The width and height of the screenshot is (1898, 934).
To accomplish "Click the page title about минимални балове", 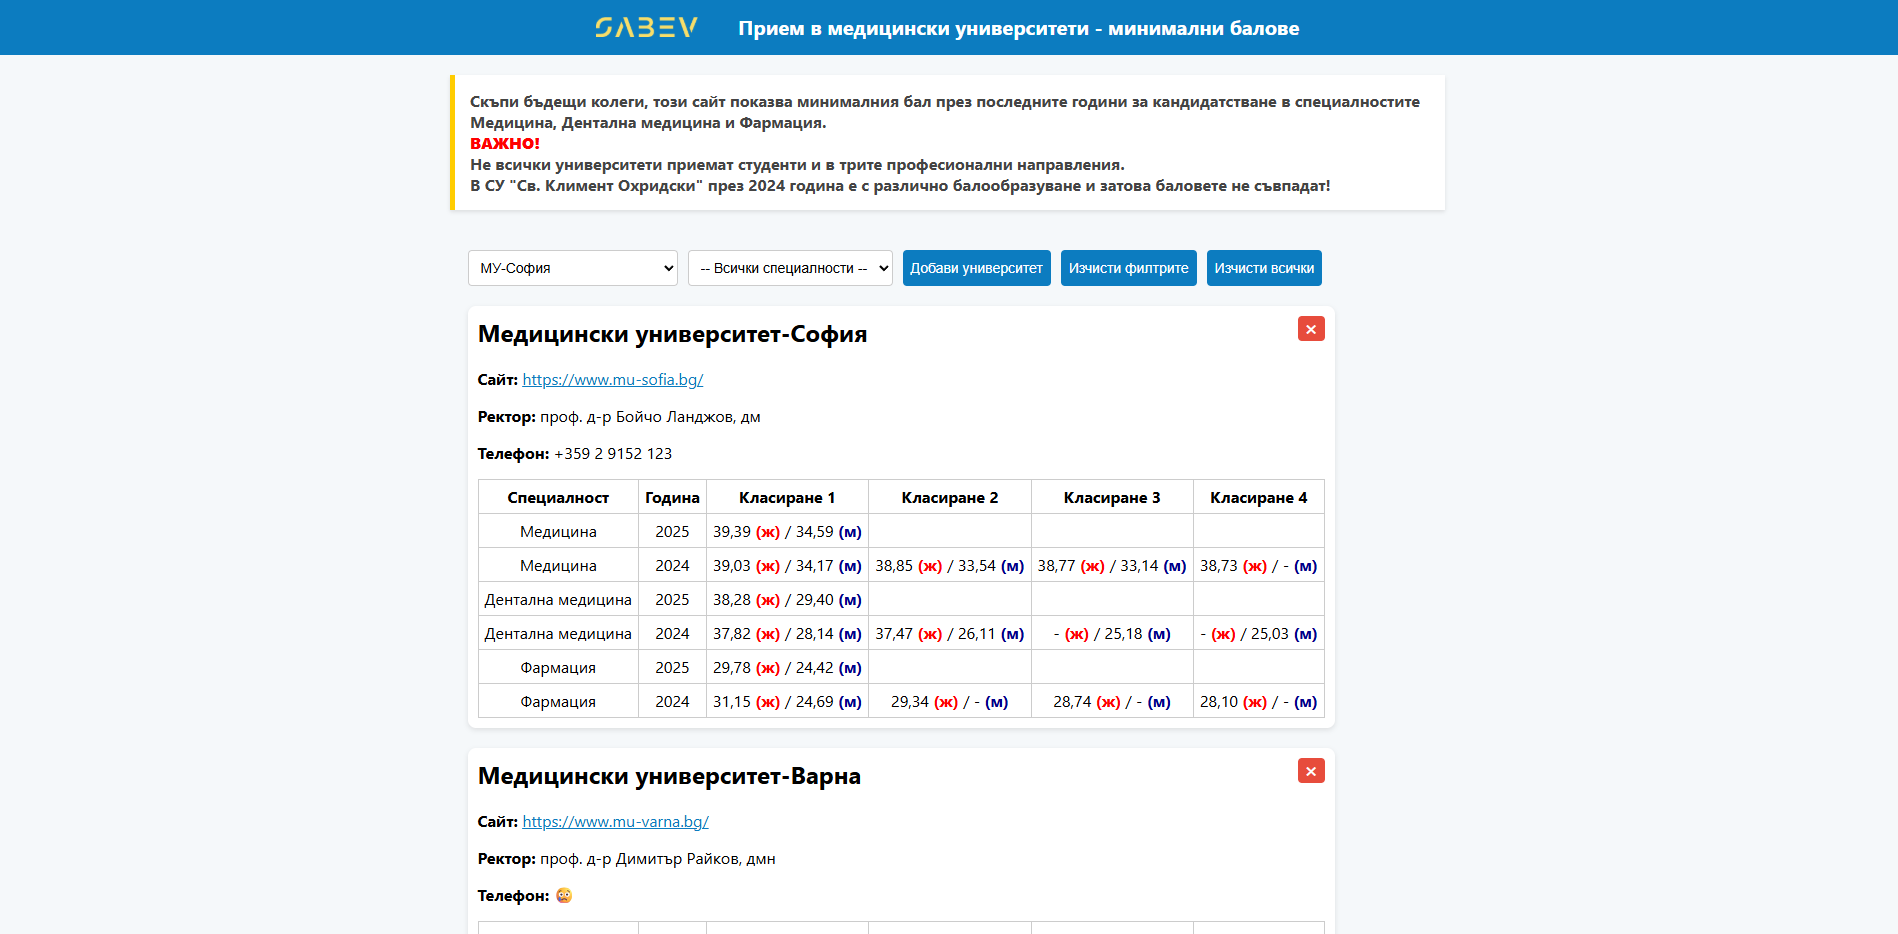I will tap(1018, 29).
